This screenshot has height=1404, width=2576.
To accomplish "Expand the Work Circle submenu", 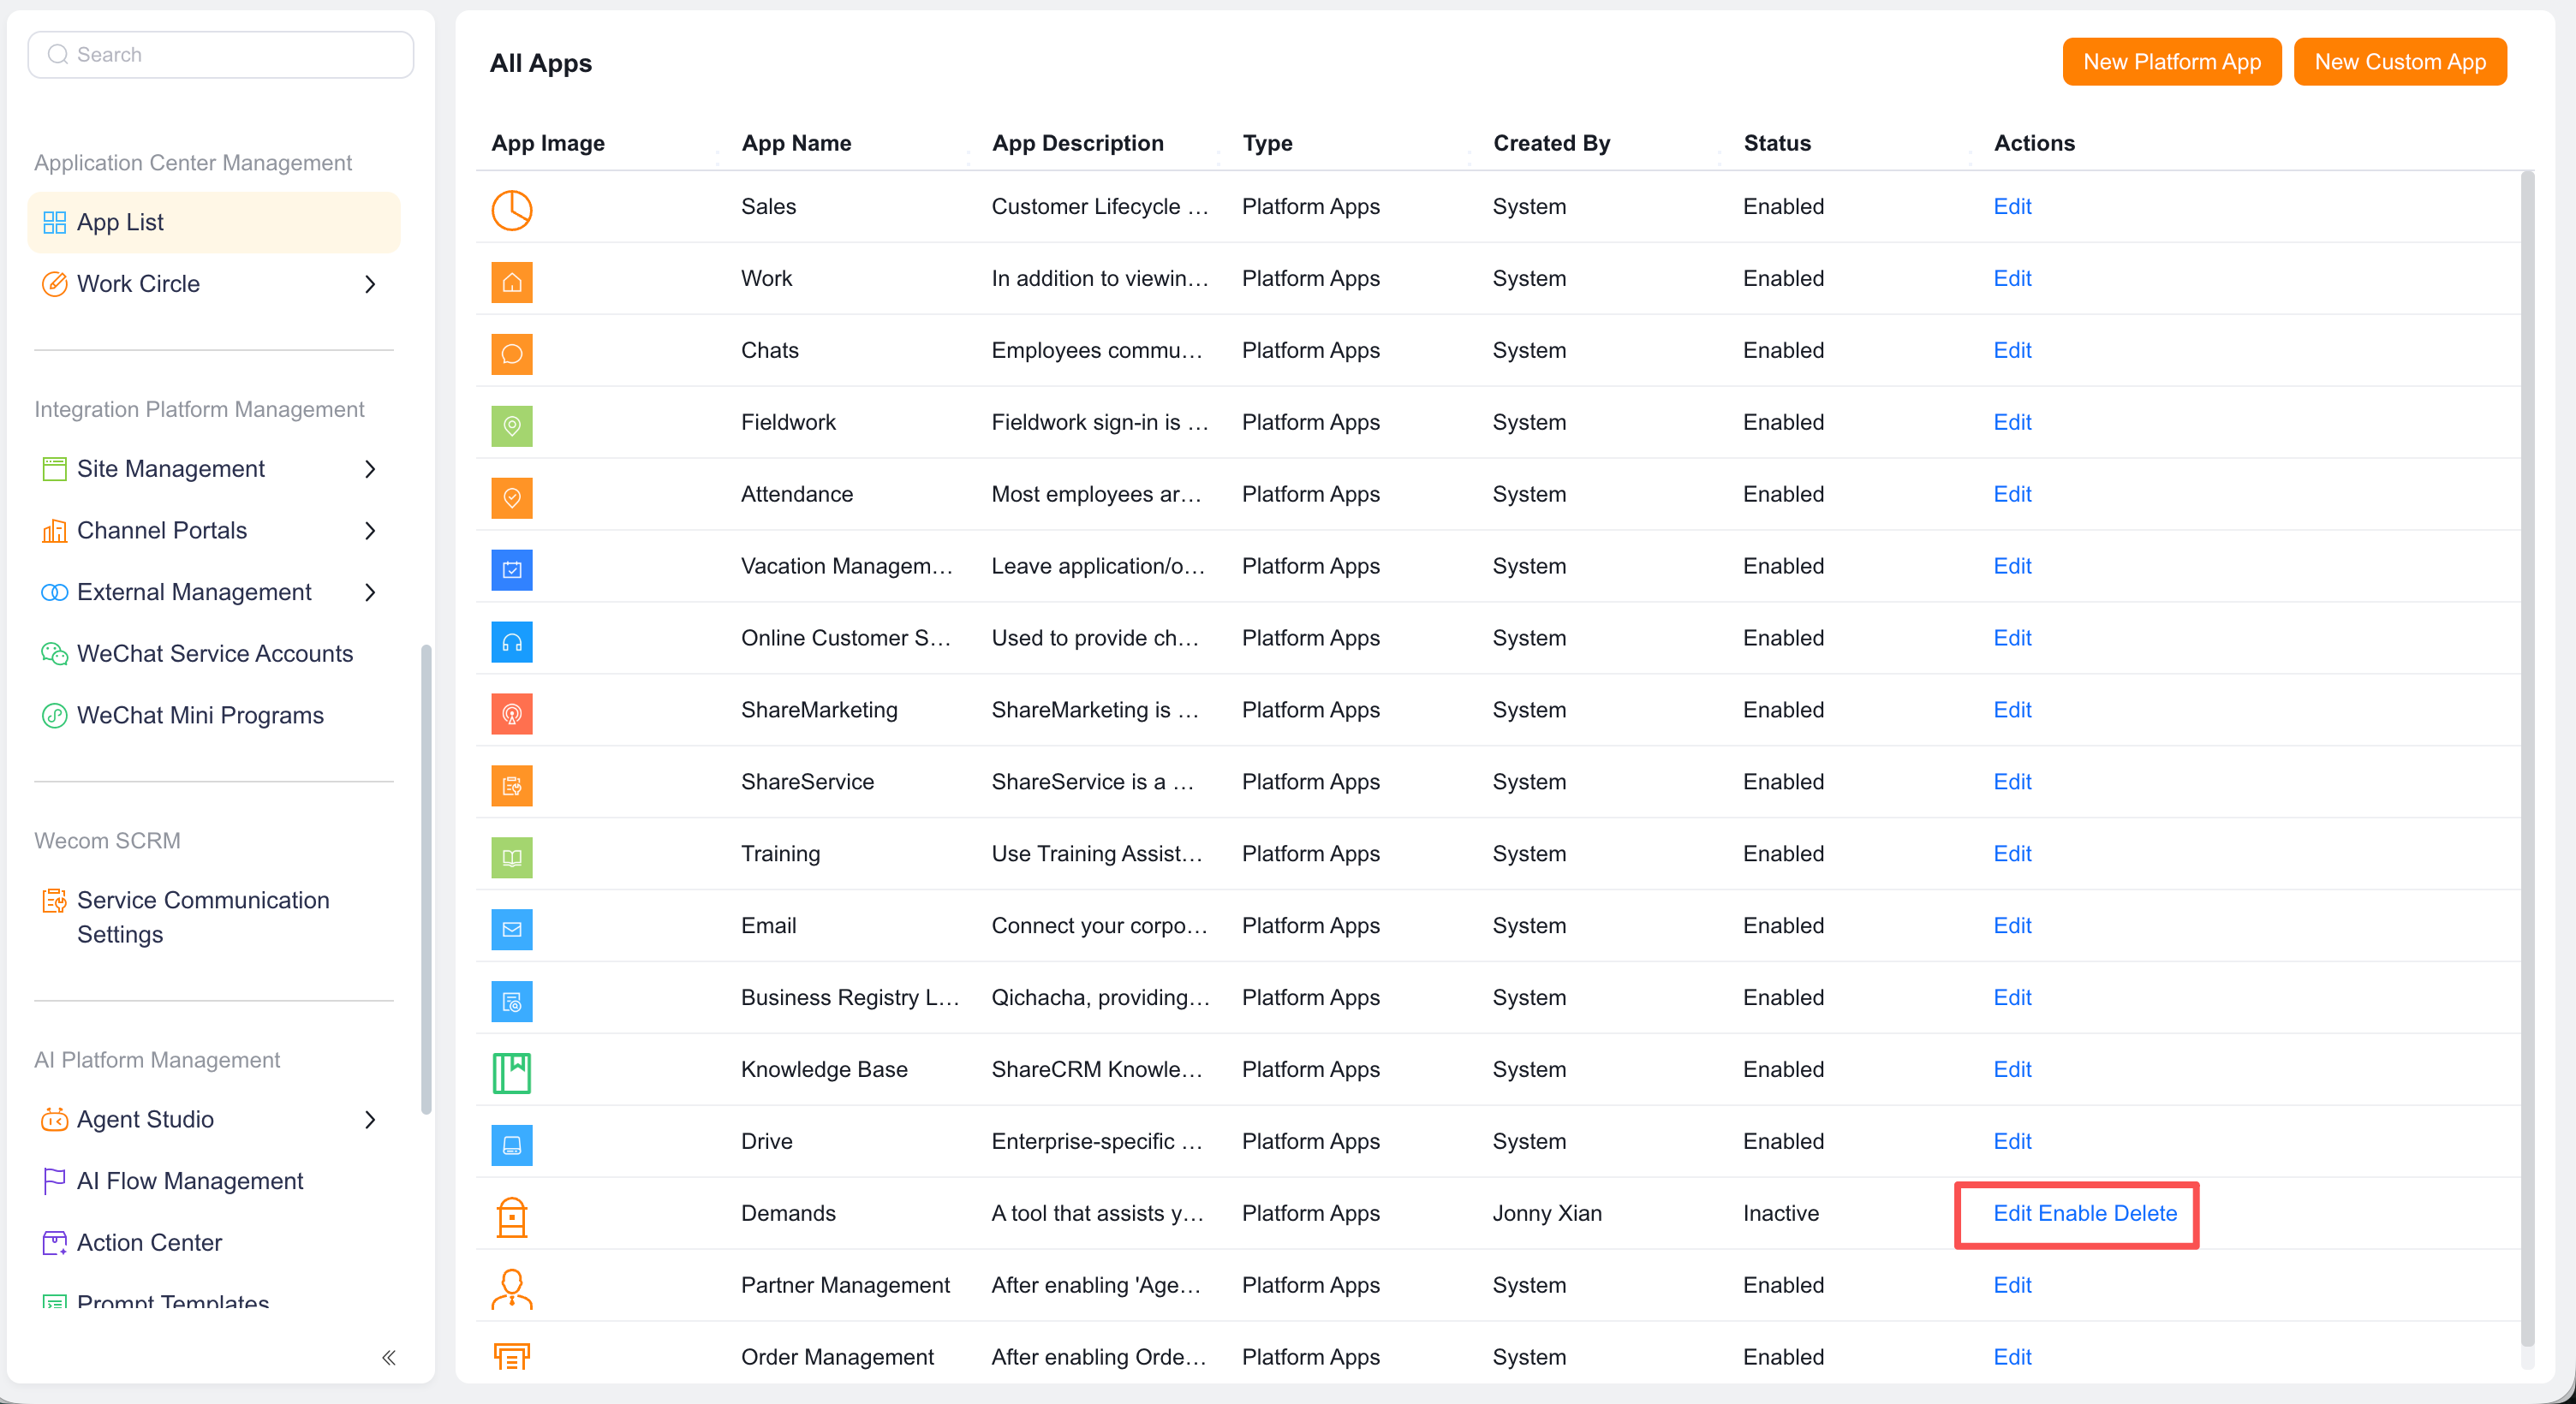I will [x=370, y=284].
